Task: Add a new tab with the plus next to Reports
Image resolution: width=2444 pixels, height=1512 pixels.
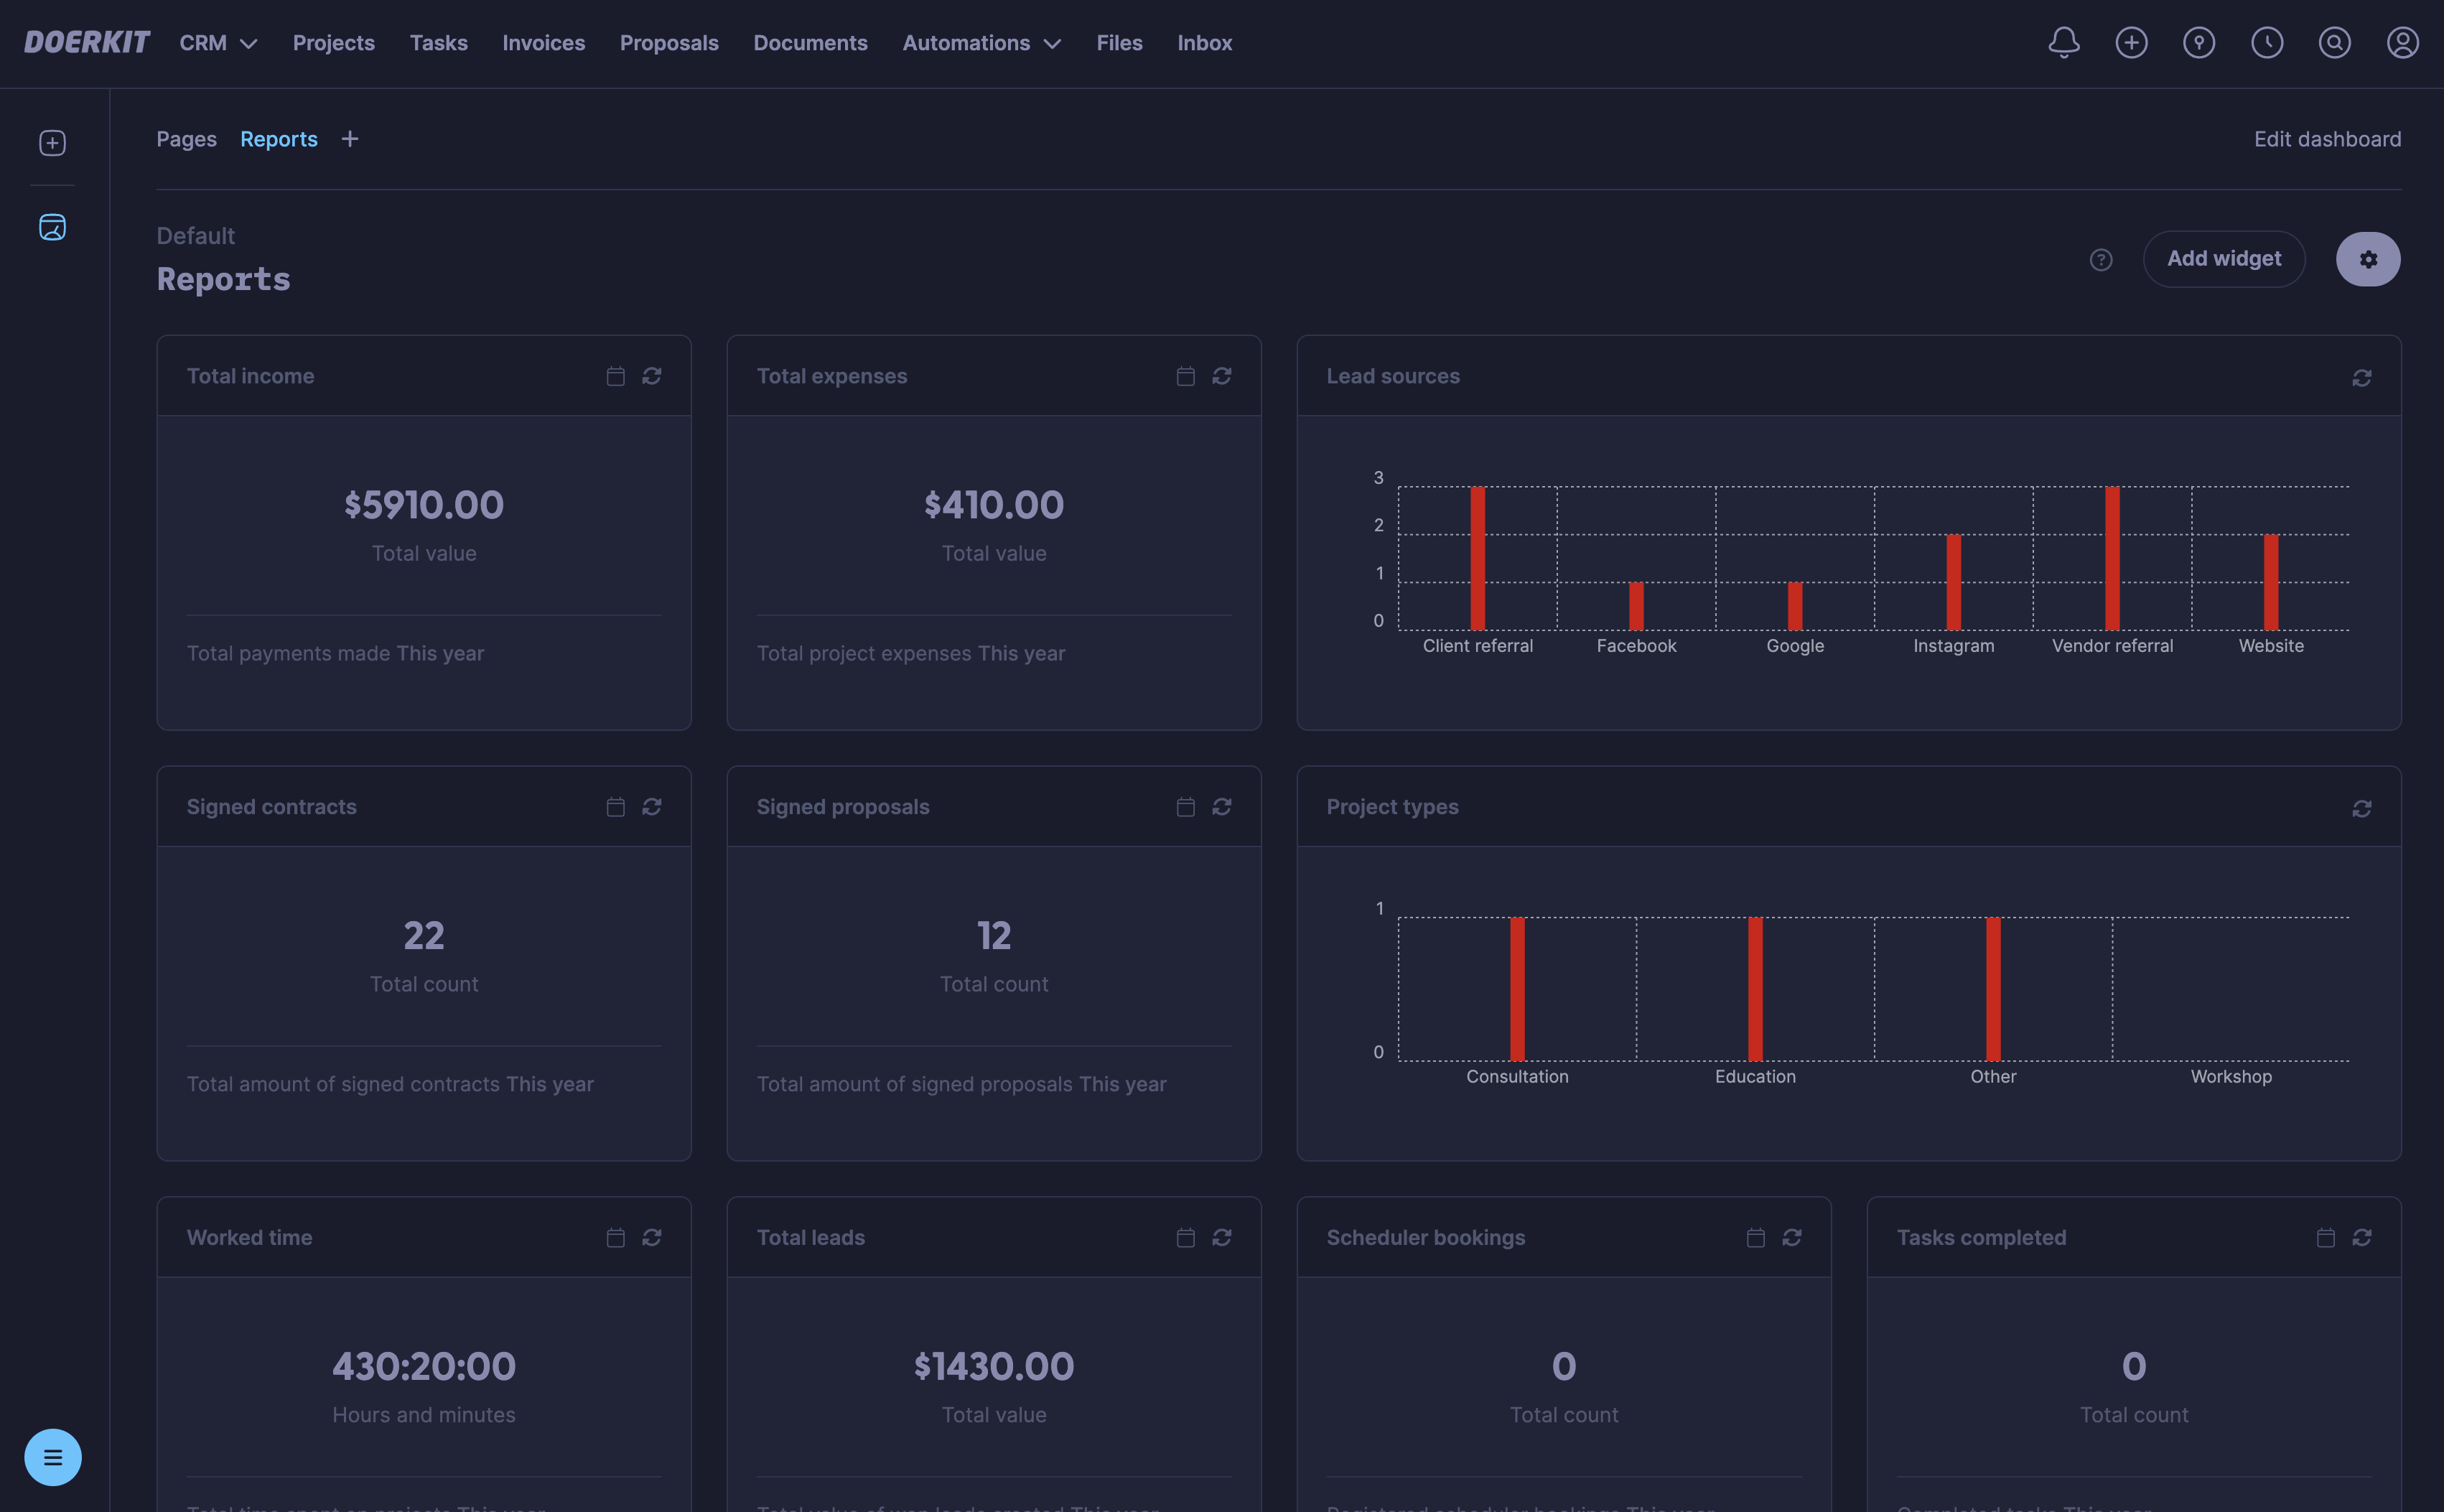Action: [350, 139]
